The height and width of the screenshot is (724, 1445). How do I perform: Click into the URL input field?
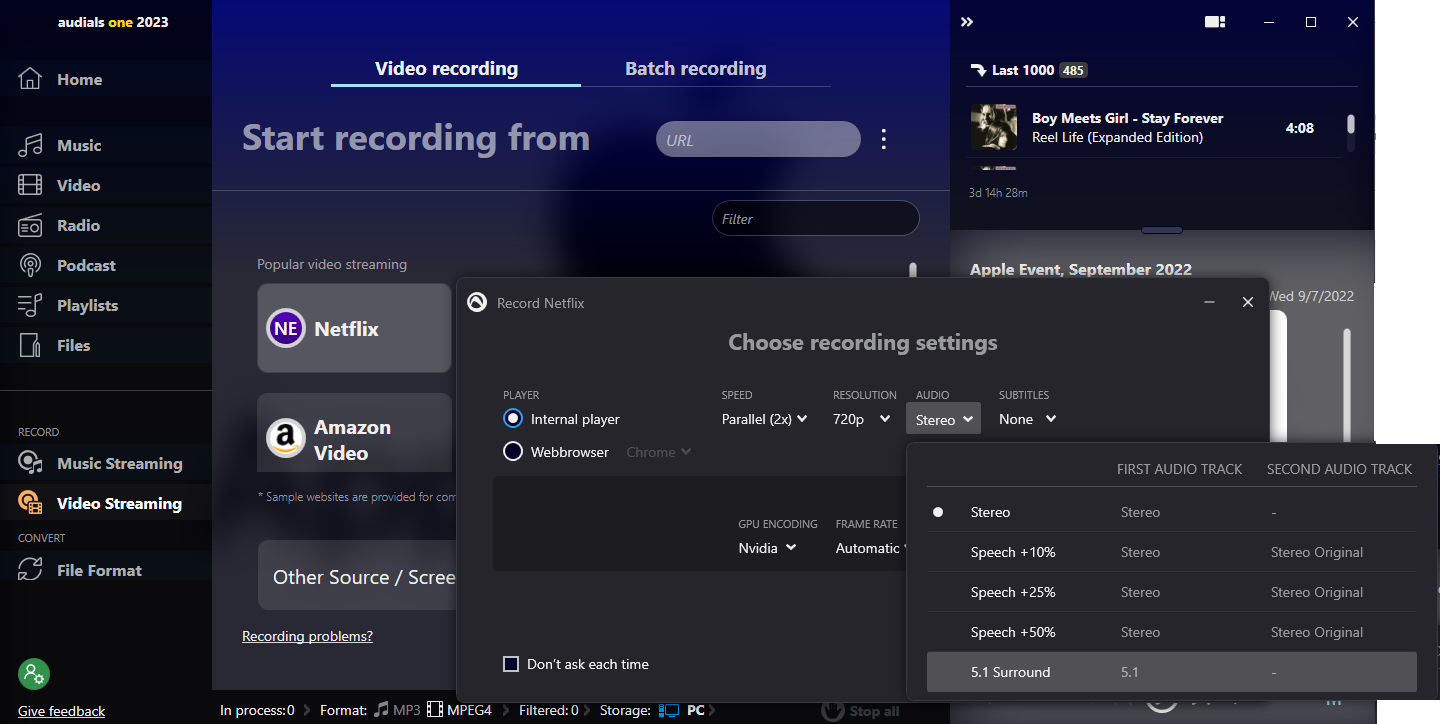758,139
